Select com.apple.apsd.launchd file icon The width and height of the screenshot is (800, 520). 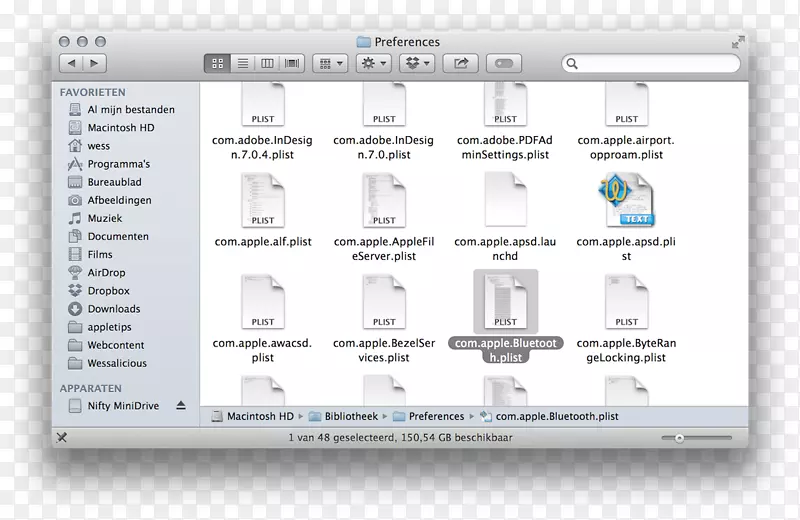[505, 200]
